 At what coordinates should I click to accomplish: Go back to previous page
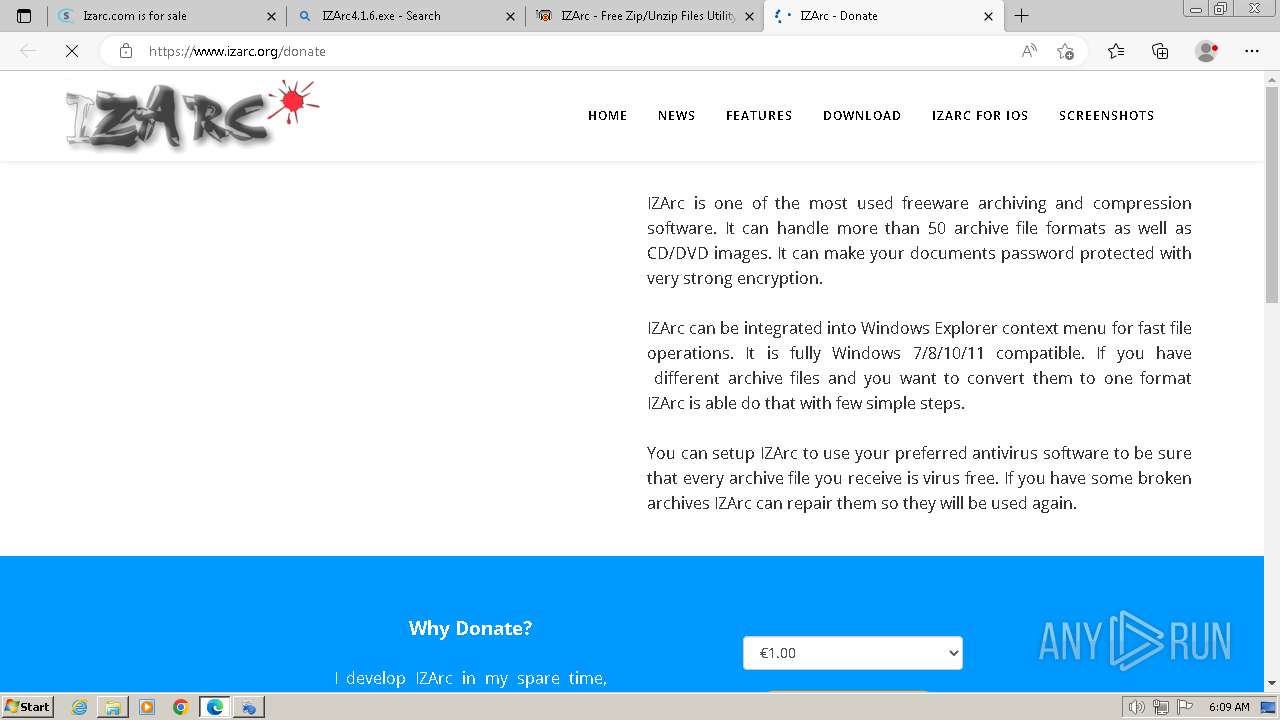coord(28,51)
